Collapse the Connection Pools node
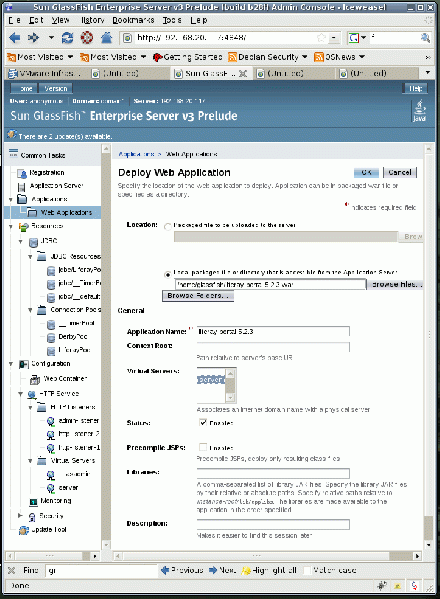 coord(30,310)
